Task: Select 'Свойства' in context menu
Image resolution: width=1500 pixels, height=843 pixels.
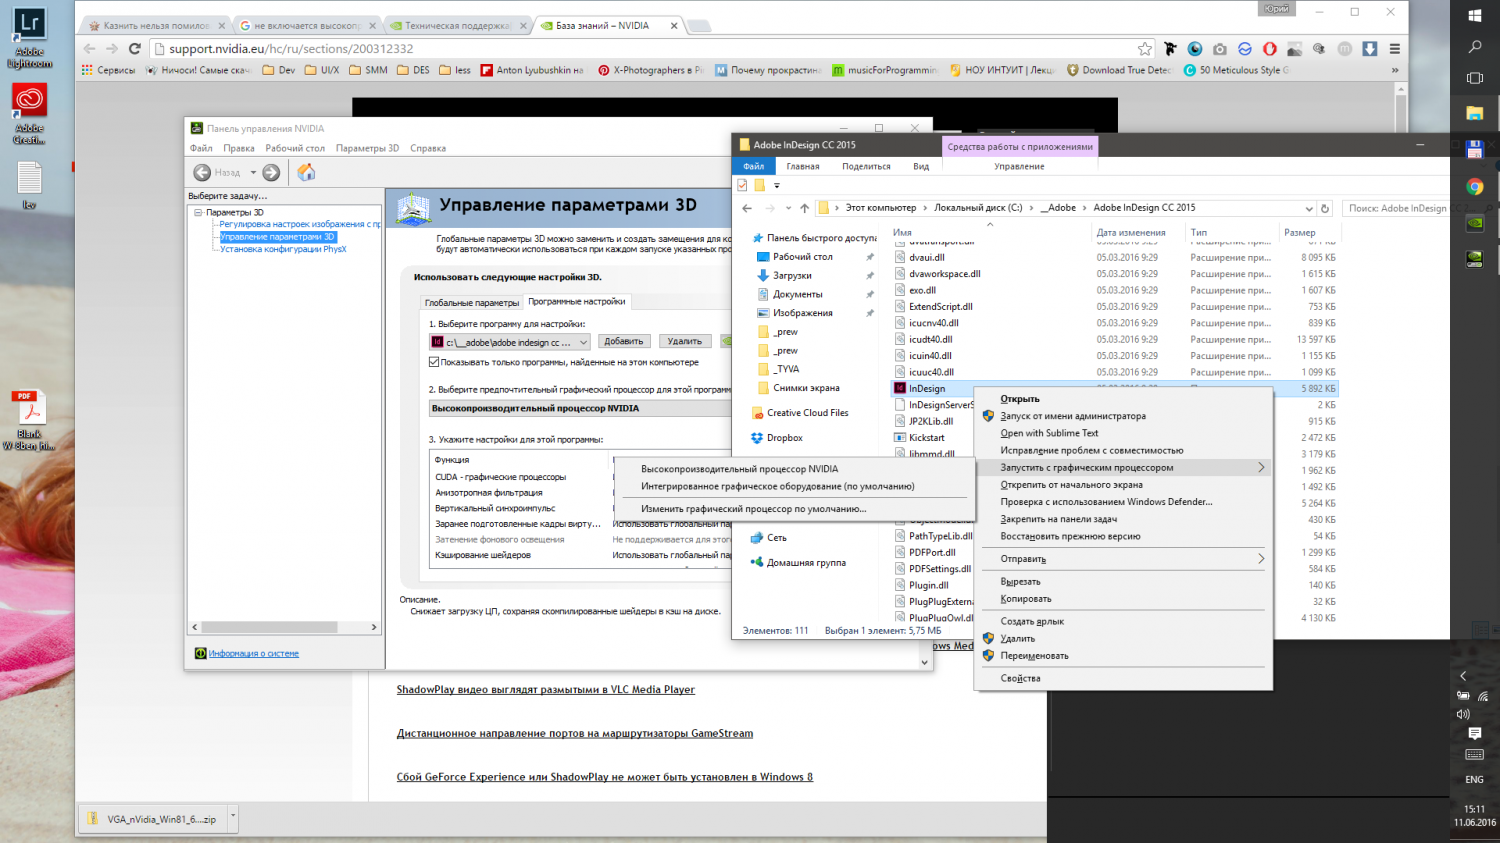Action: (x=1020, y=678)
